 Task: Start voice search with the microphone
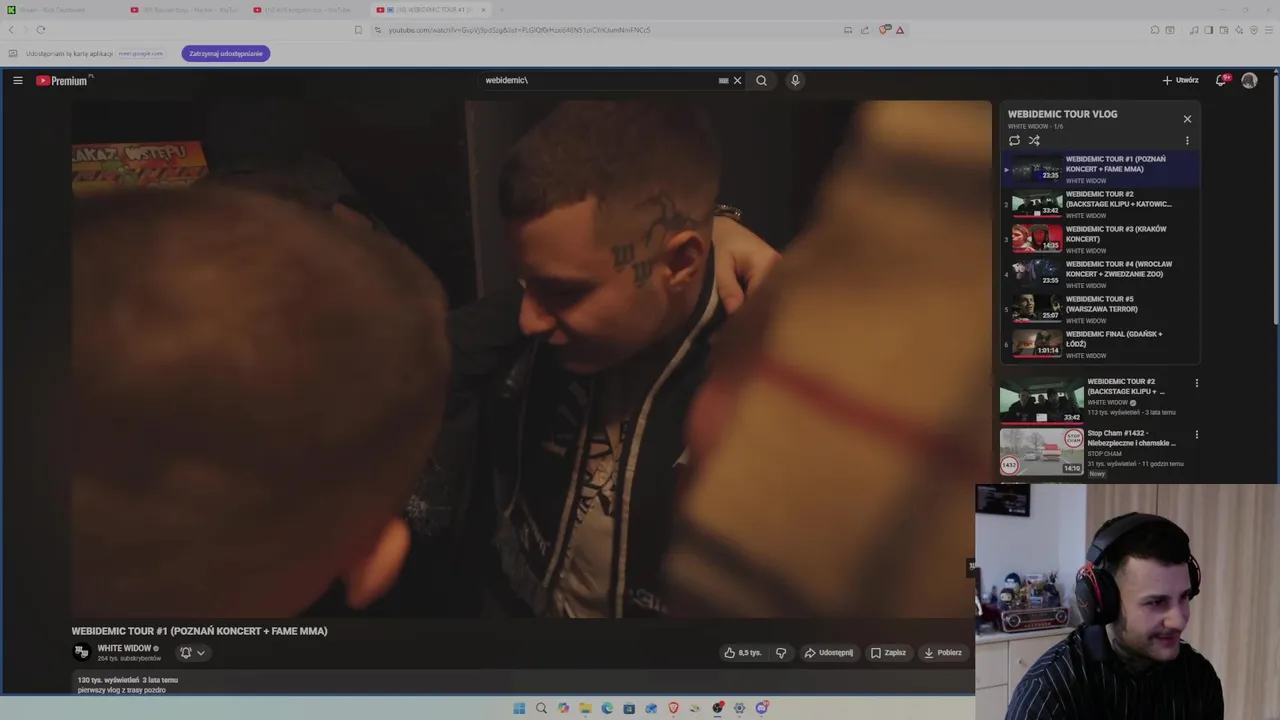[x=795, y=80]
